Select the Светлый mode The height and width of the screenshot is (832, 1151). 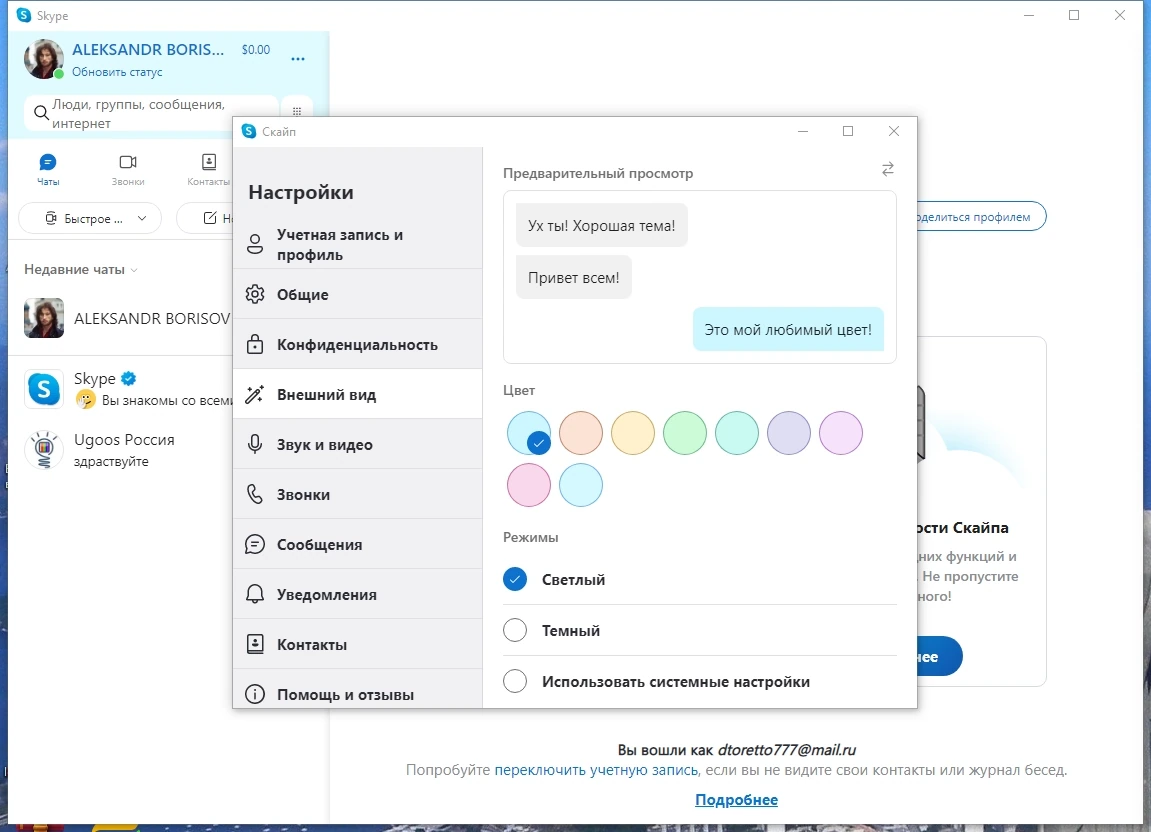click(515, 579)
